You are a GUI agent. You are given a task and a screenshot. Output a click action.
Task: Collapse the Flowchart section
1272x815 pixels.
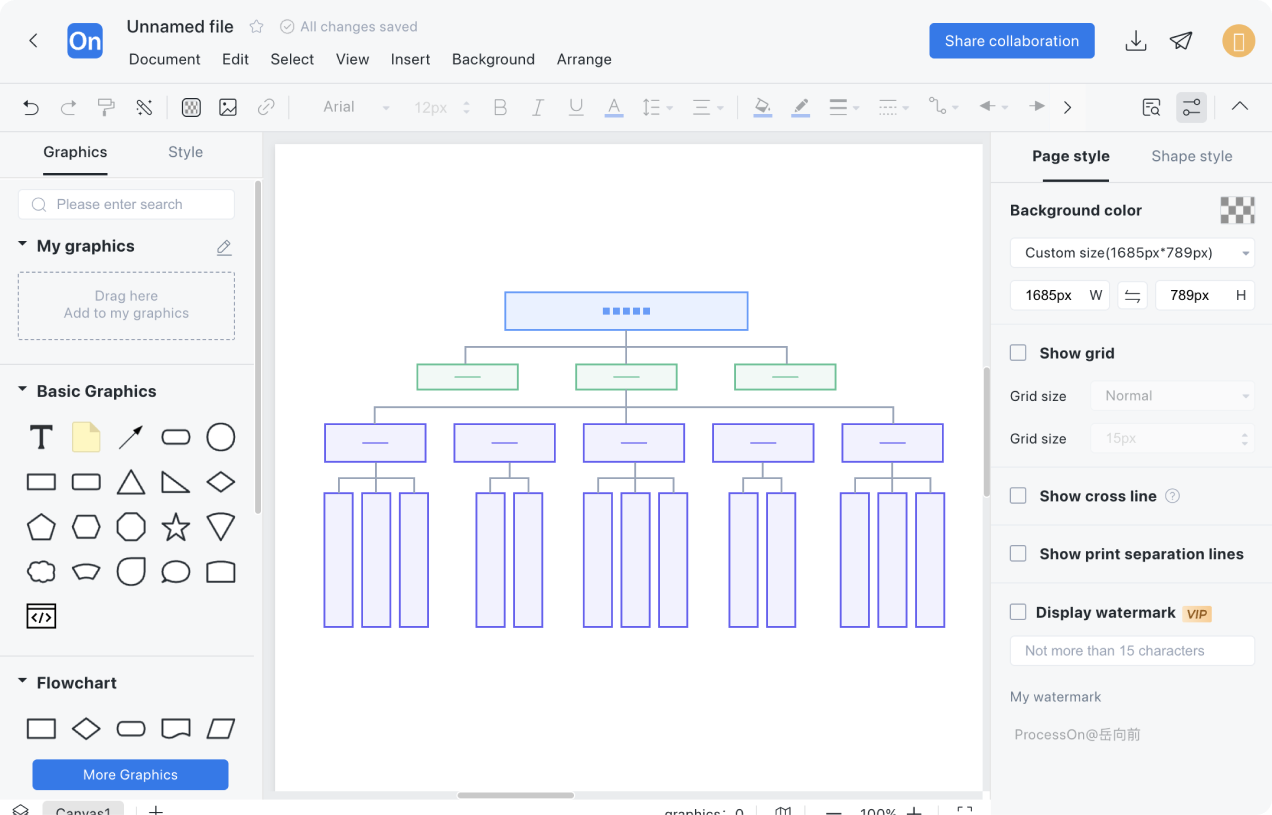click(x=23, y=683)
